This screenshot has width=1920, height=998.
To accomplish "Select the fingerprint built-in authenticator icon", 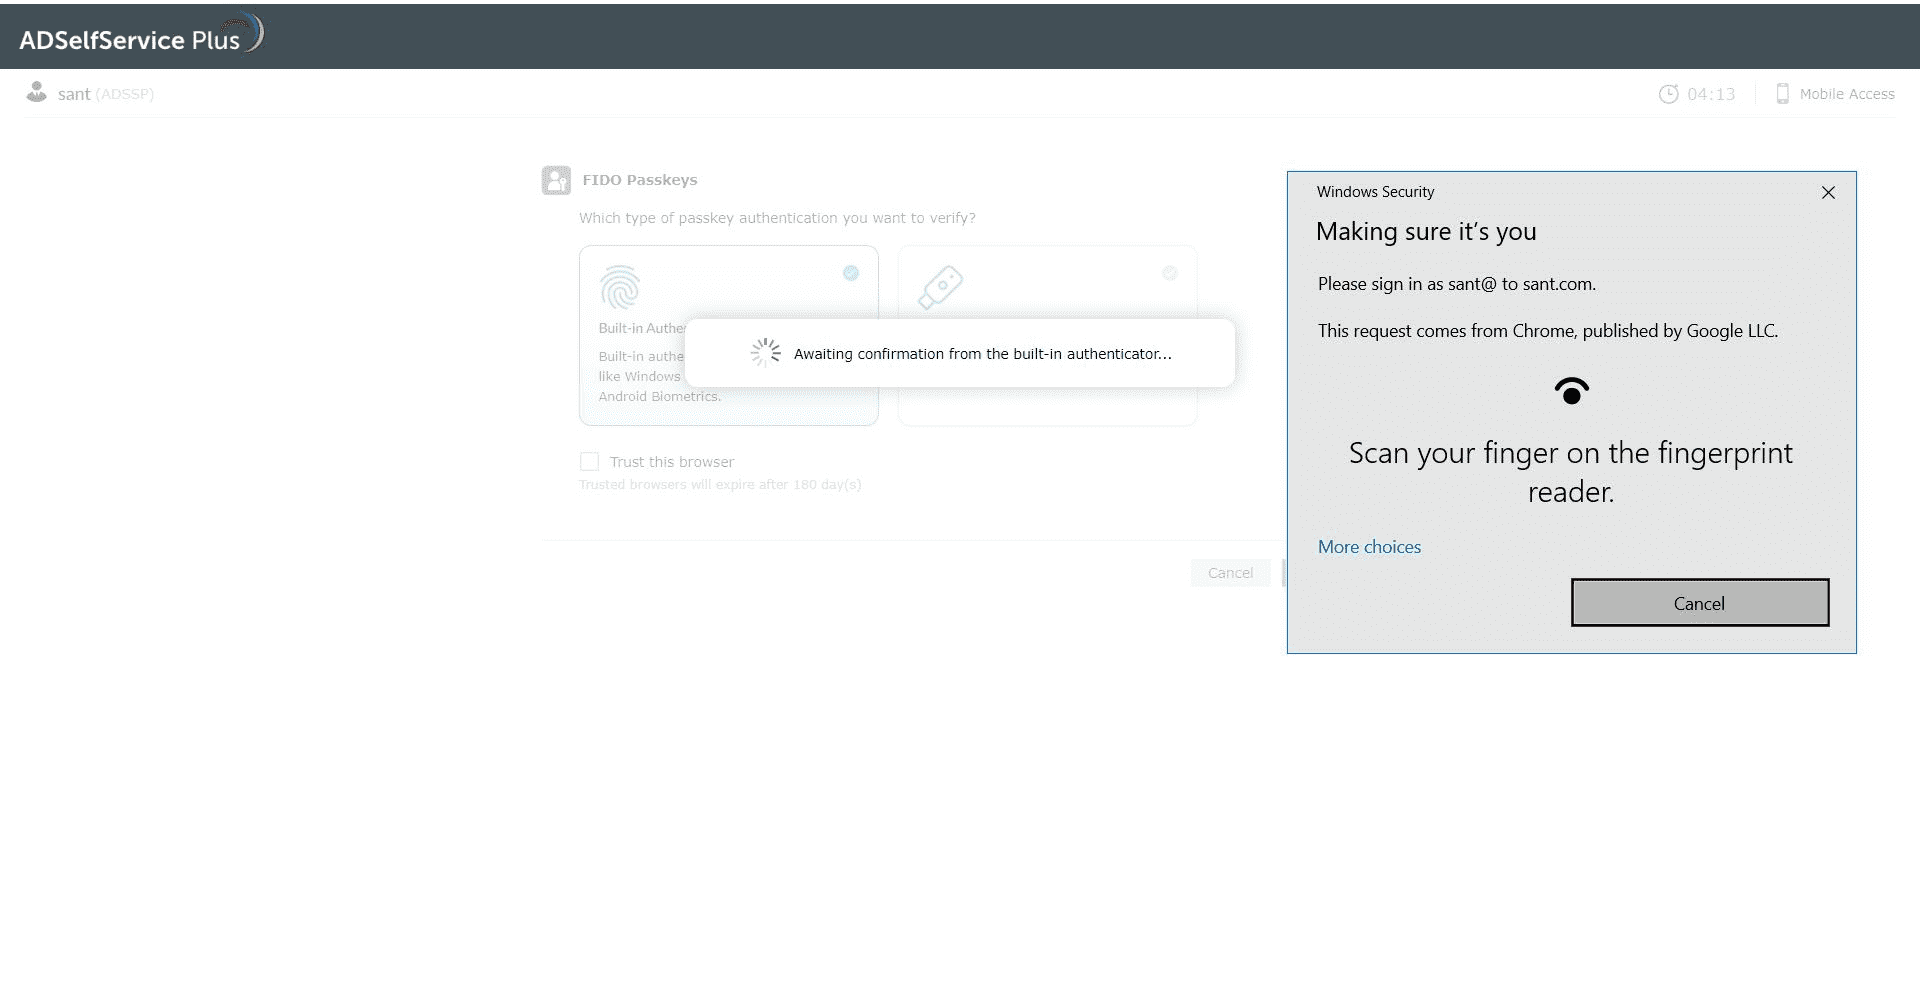I will 620,287.
